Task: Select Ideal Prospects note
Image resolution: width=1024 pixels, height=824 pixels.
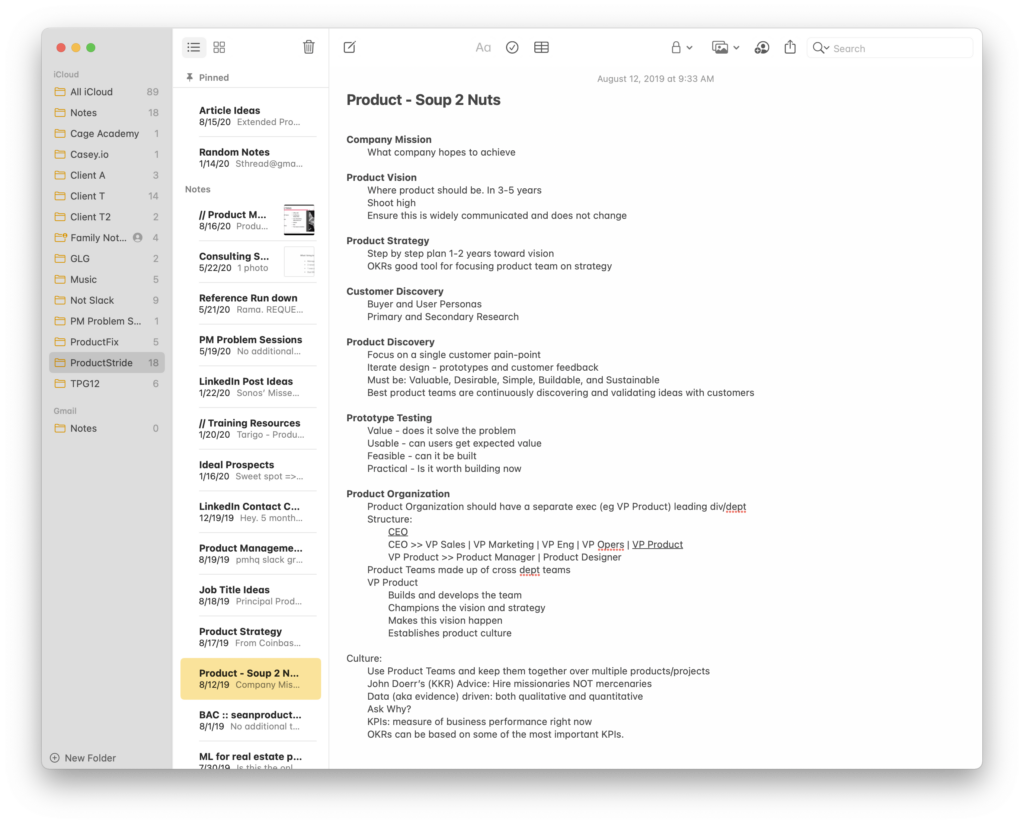Action: pyautogui.click(x=251, y=471)
